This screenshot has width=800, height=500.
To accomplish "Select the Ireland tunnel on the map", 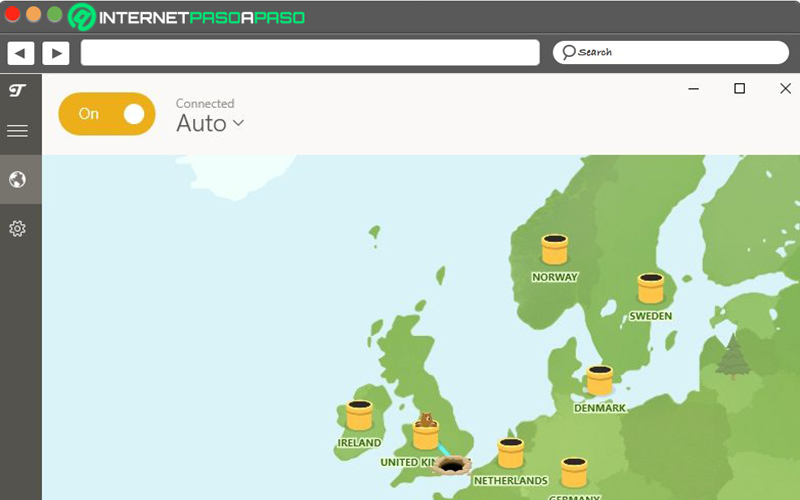I will click(359, 415).
